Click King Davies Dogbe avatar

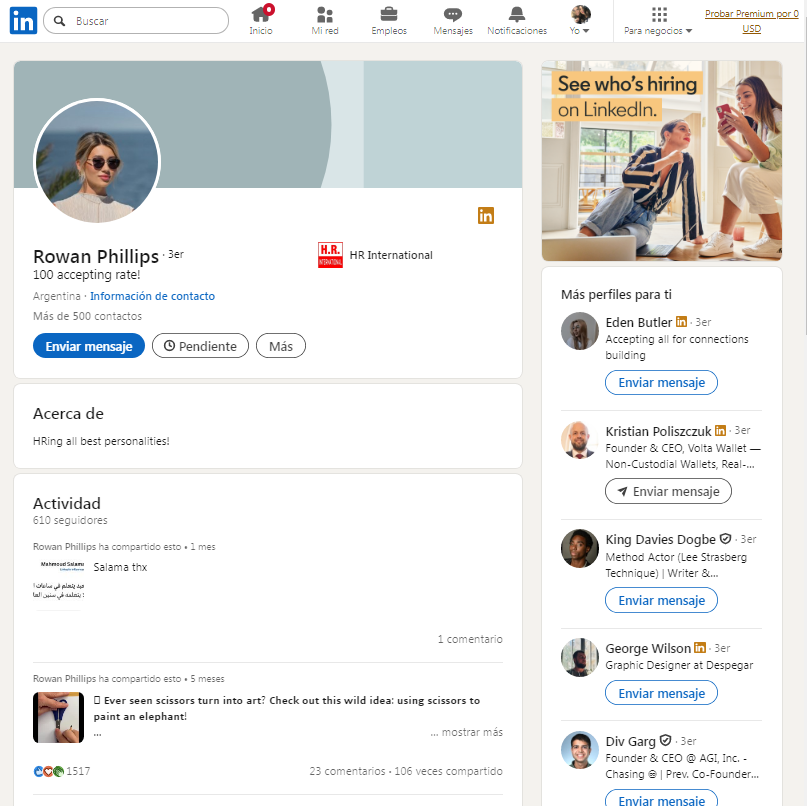[x=580, y=549]
